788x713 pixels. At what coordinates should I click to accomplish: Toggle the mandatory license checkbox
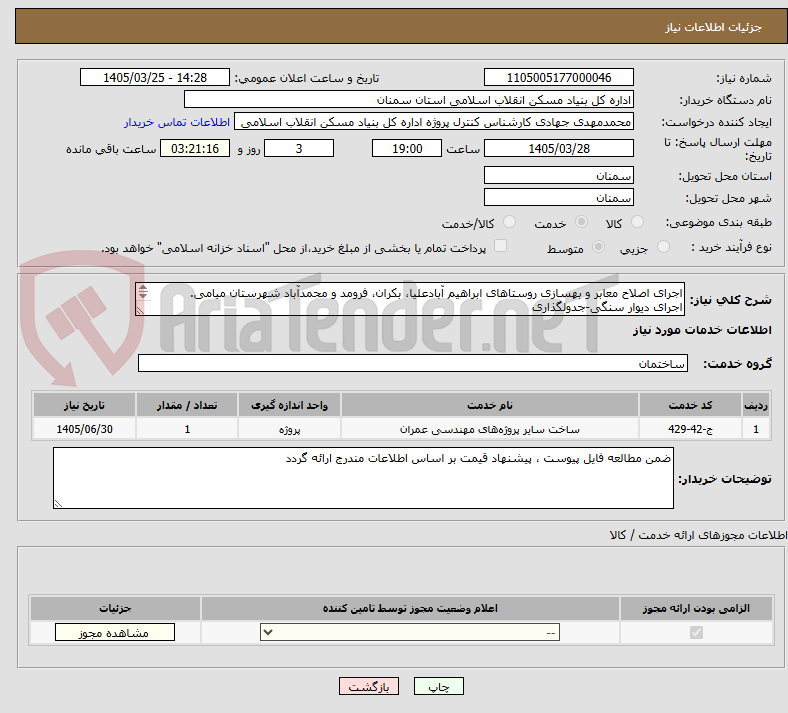coord(696,632)
